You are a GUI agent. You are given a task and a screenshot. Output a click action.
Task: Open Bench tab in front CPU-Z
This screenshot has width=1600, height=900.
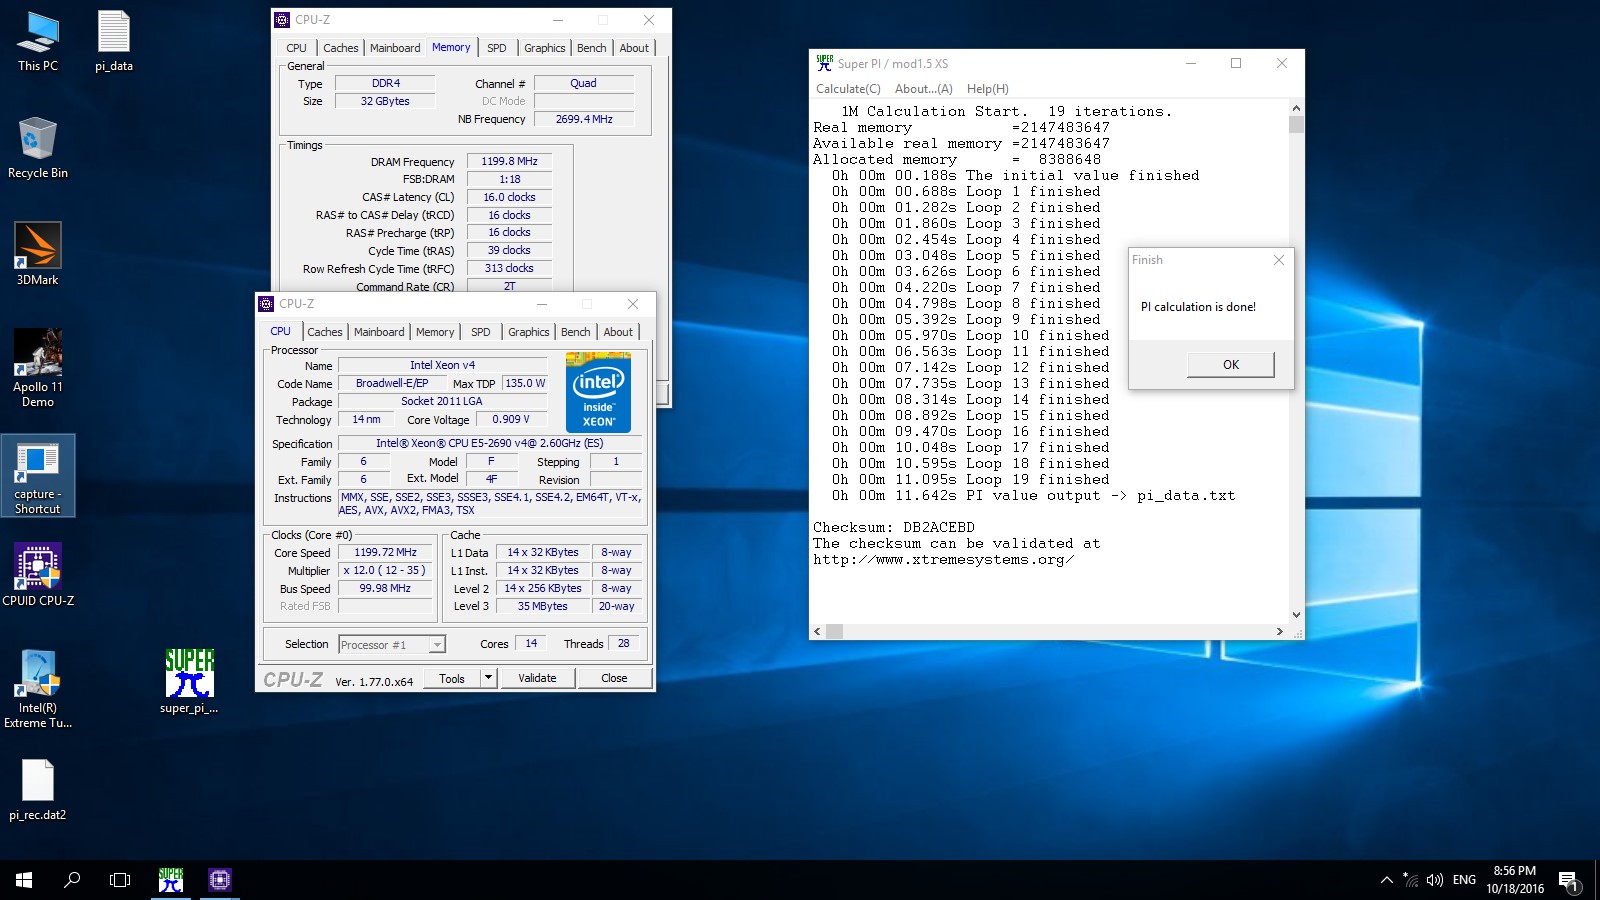575,332
